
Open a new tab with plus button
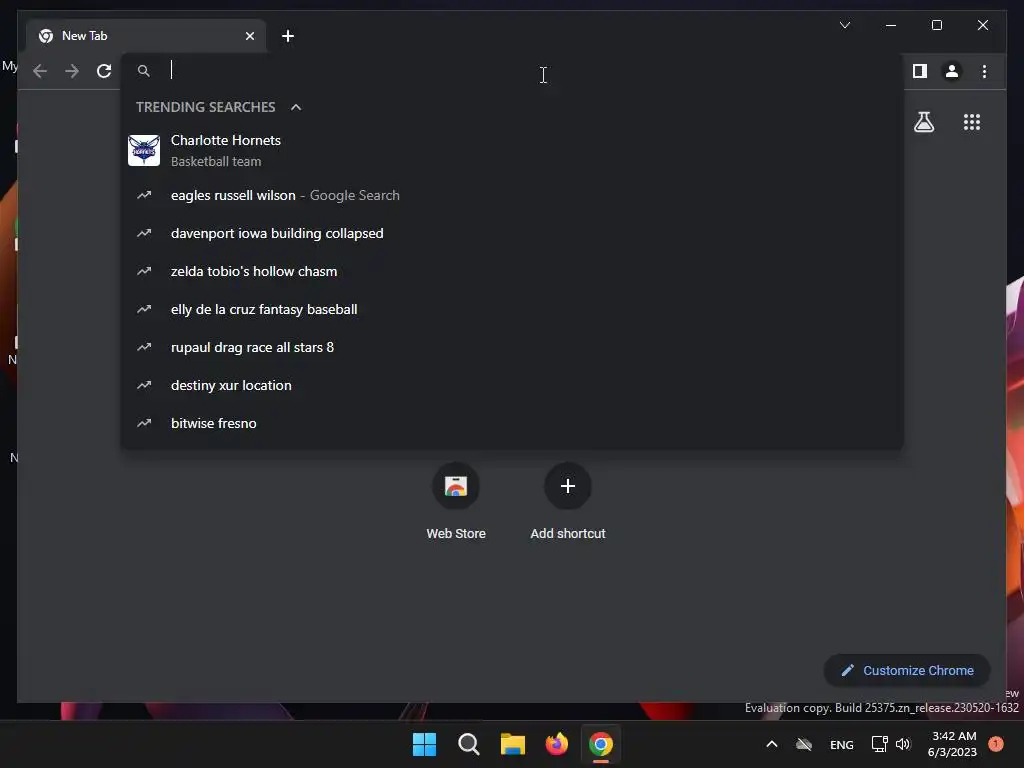click(287, 36)
